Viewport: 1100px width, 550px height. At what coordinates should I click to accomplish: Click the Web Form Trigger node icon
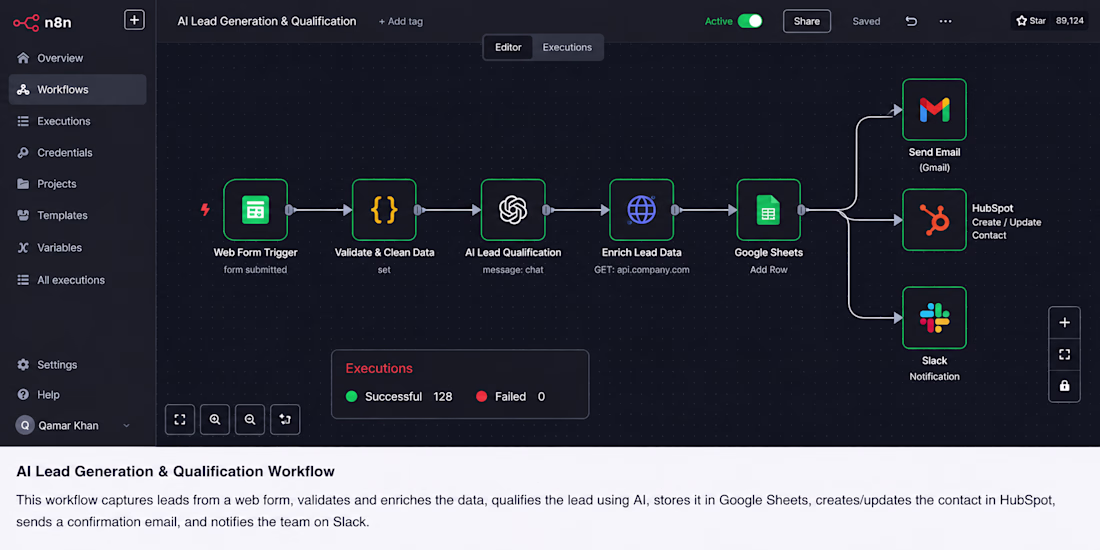point(255,210)
